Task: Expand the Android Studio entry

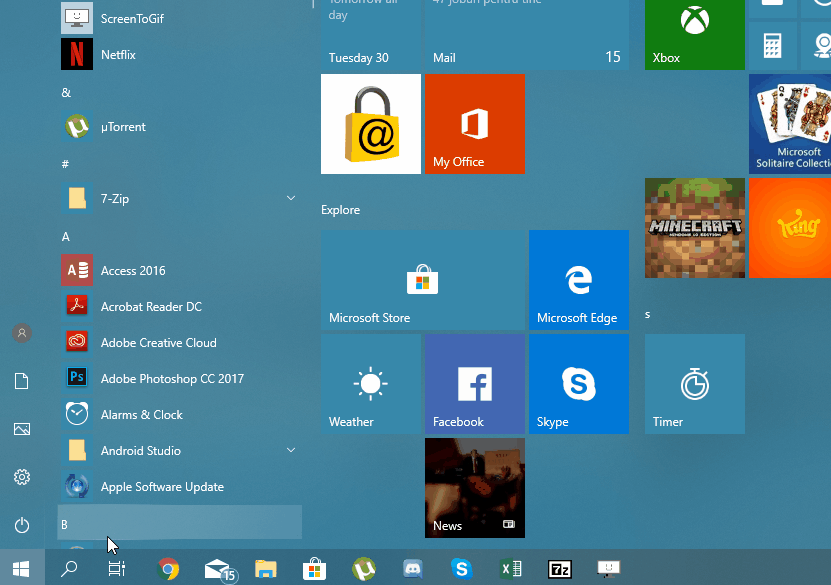Action: [x=291, y=450]
